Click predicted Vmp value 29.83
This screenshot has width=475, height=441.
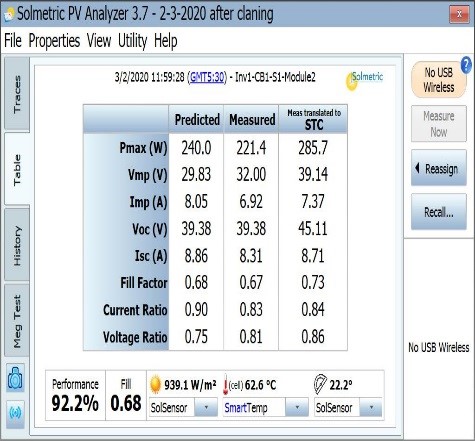point(196,174)
